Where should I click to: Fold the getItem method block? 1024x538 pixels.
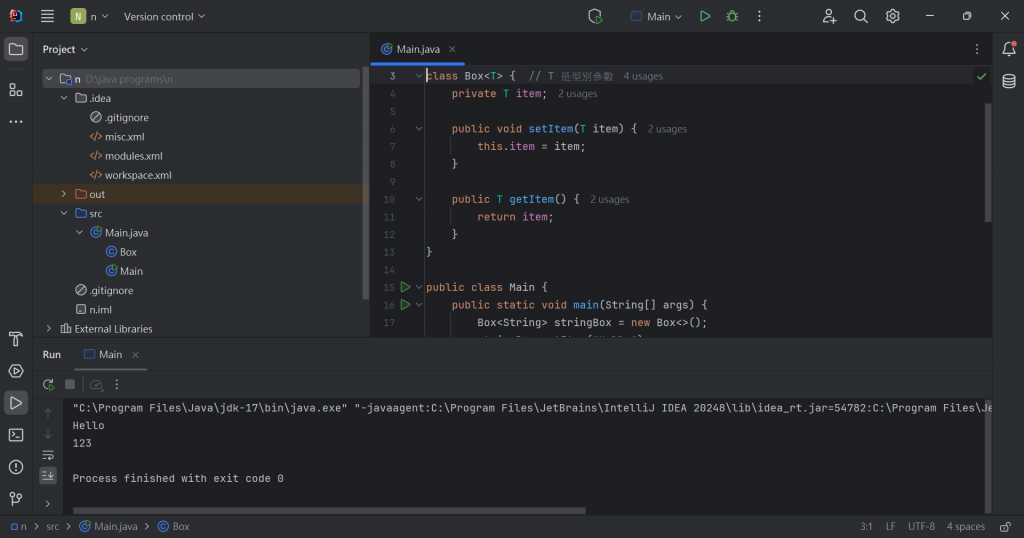pyautogui.click(x=419, y=199)
